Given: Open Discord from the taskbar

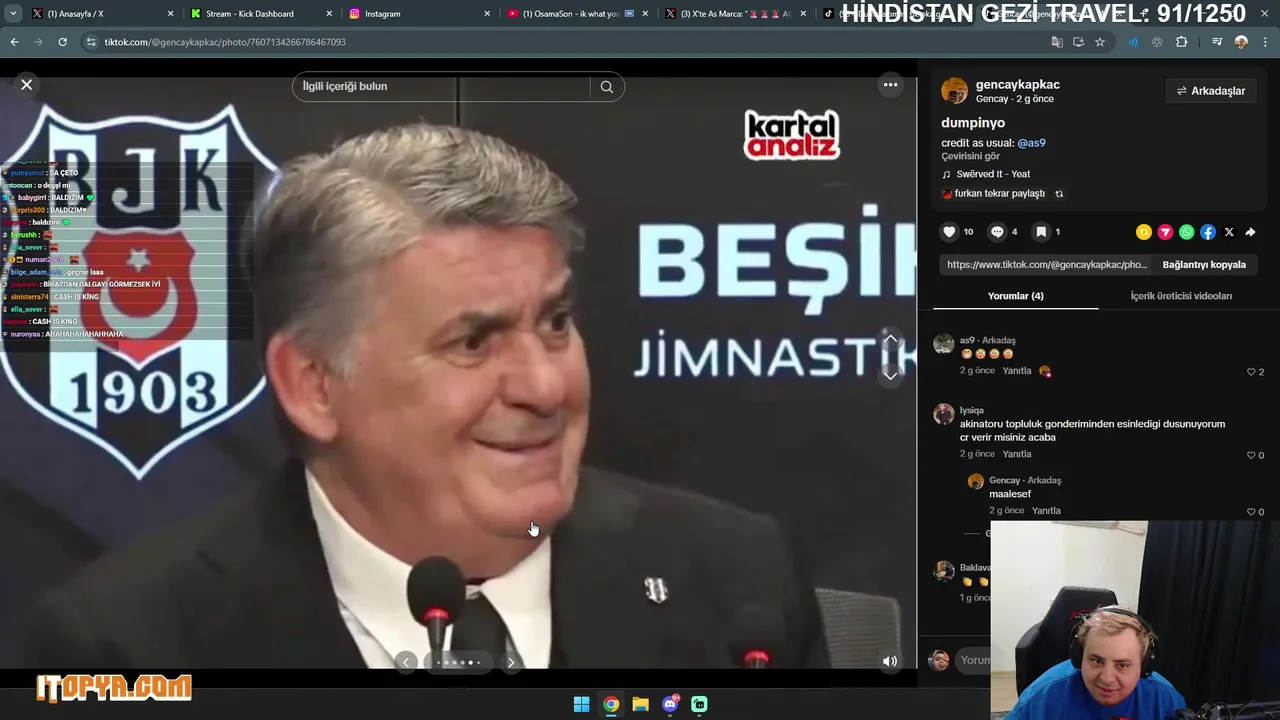Looking at the screenshot, I should point(670,704).
